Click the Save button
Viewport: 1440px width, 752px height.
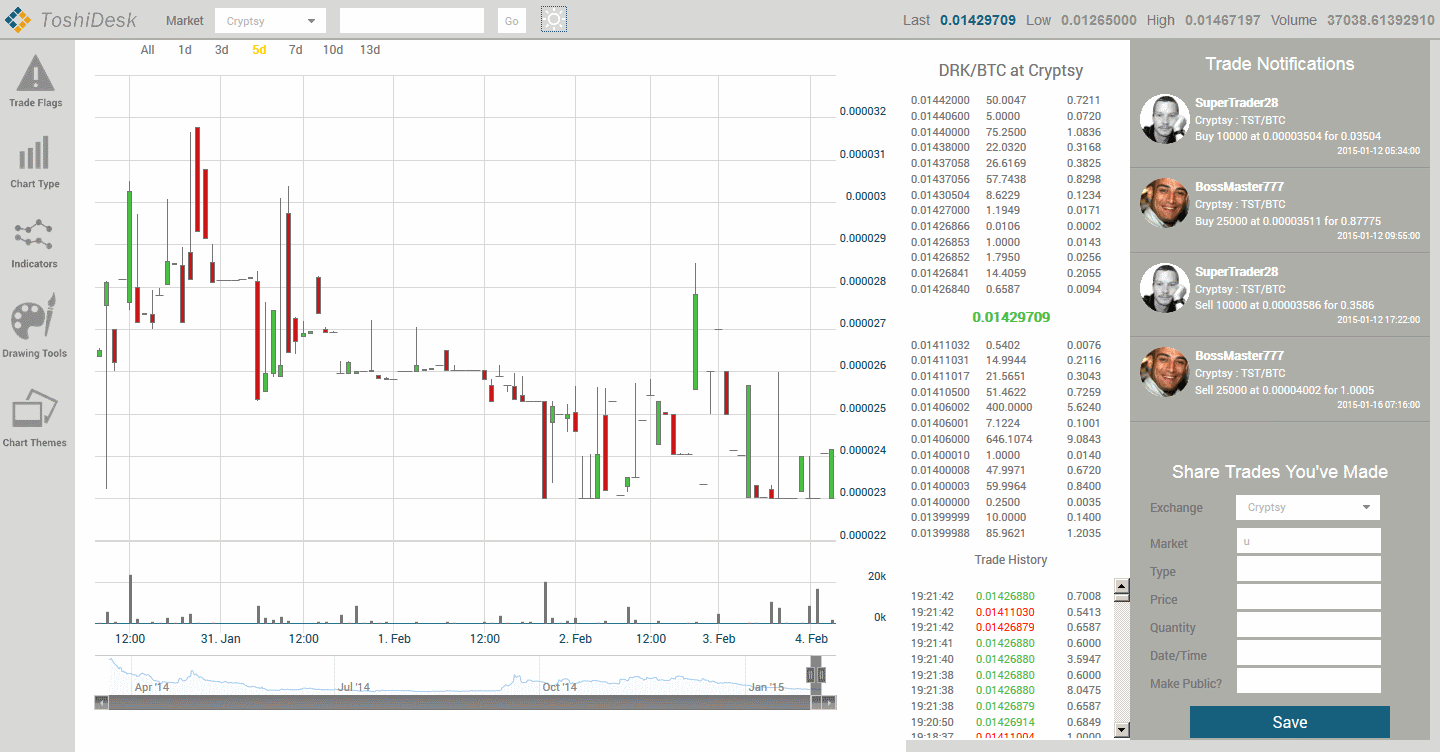(1290, 722)
